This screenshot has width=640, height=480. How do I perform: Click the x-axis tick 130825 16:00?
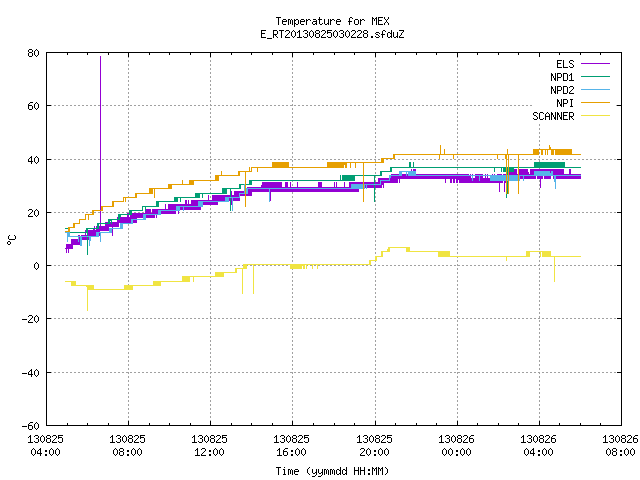(x=291, y=446)
